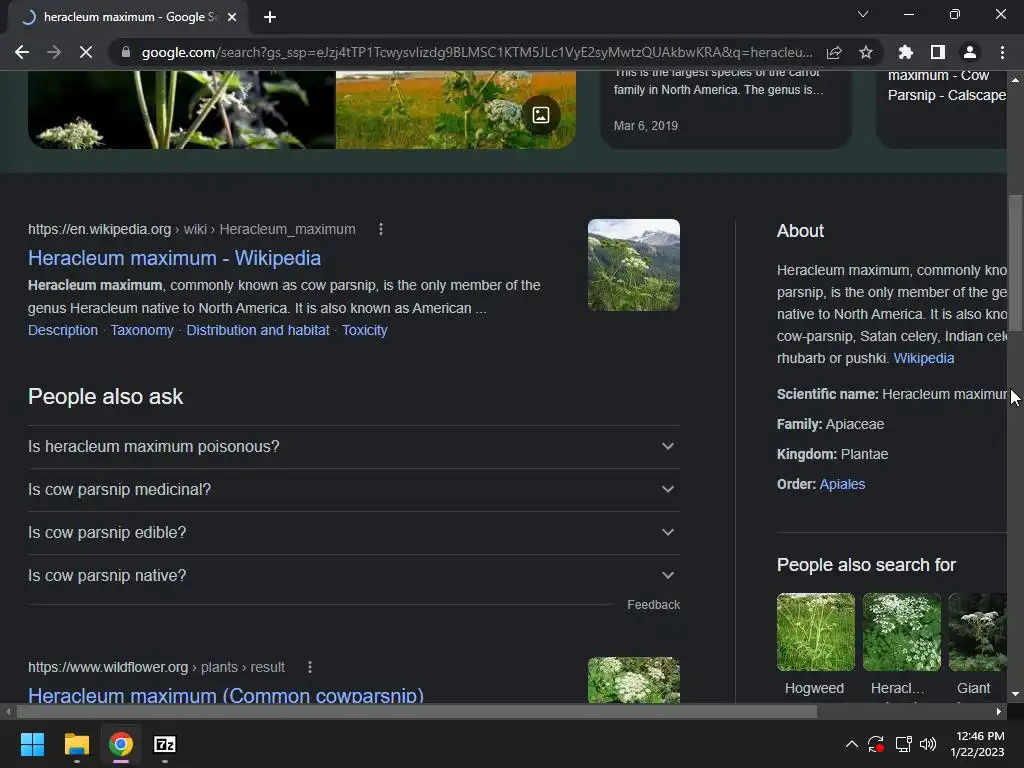The image size is (1024, 768).
Task: Stop loading the page
Action: [x=86, y=52]
